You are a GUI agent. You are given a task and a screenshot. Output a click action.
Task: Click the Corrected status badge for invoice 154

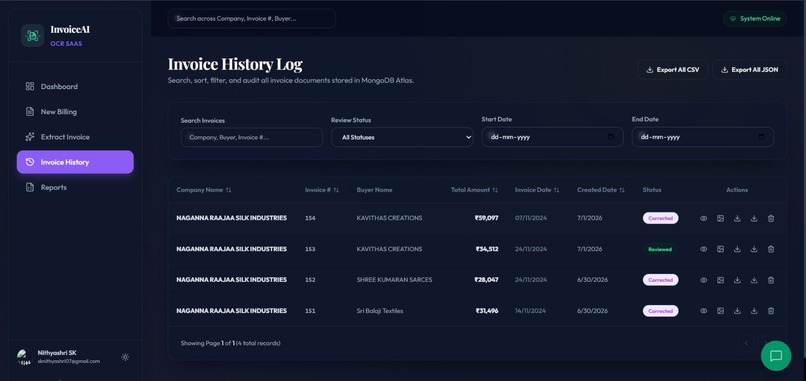(661, 218)
